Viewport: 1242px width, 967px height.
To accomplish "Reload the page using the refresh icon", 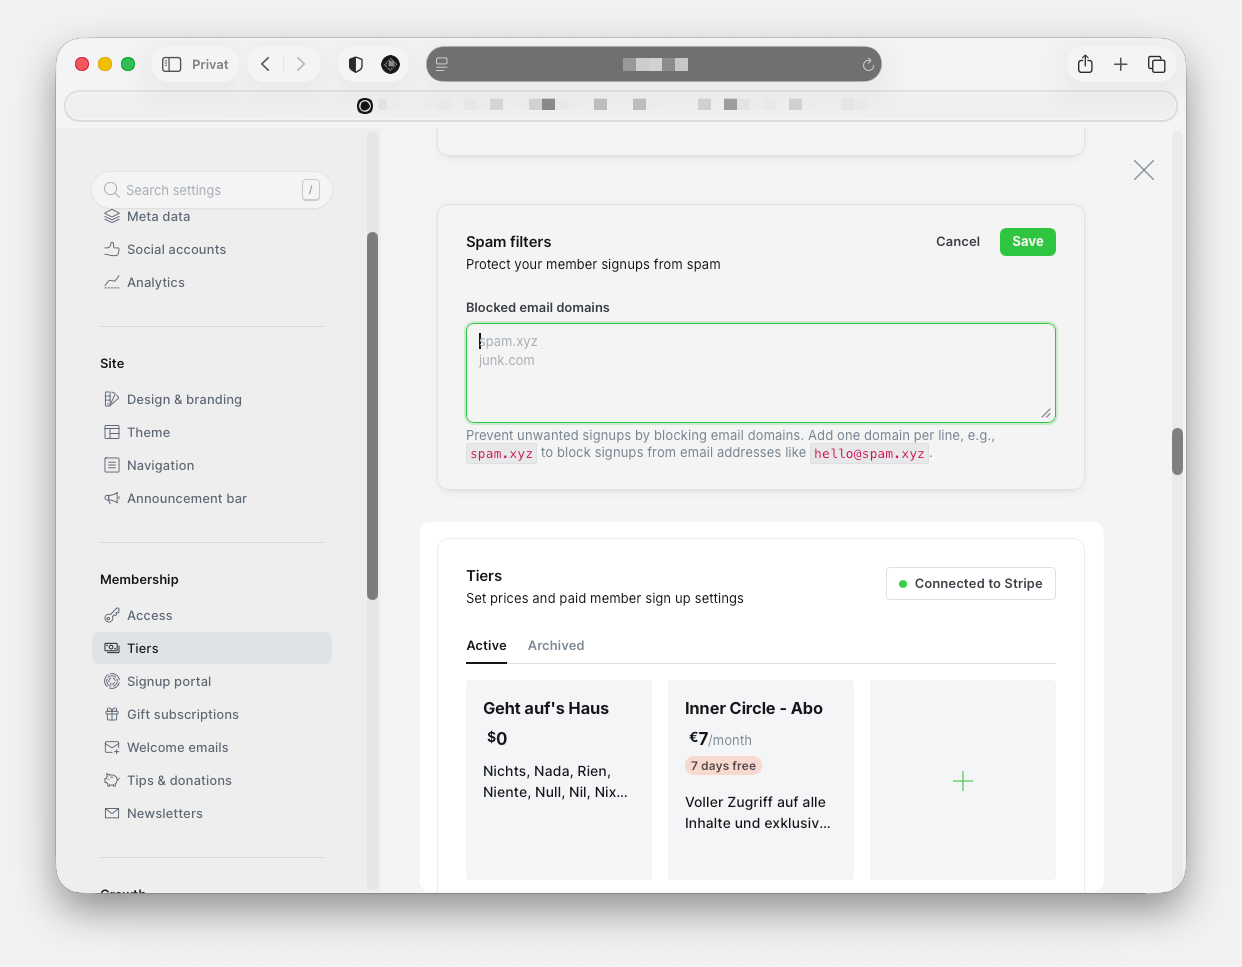I will [868, 65].
